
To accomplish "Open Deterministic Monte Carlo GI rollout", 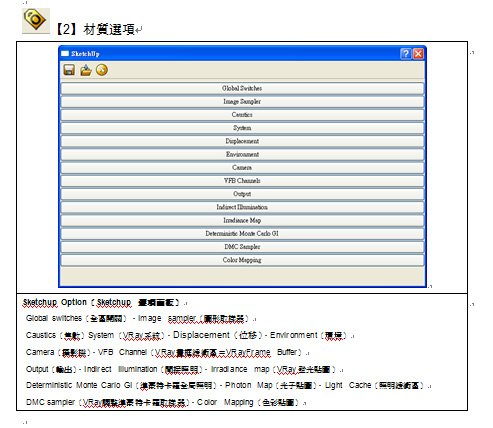I will [242, 234].
